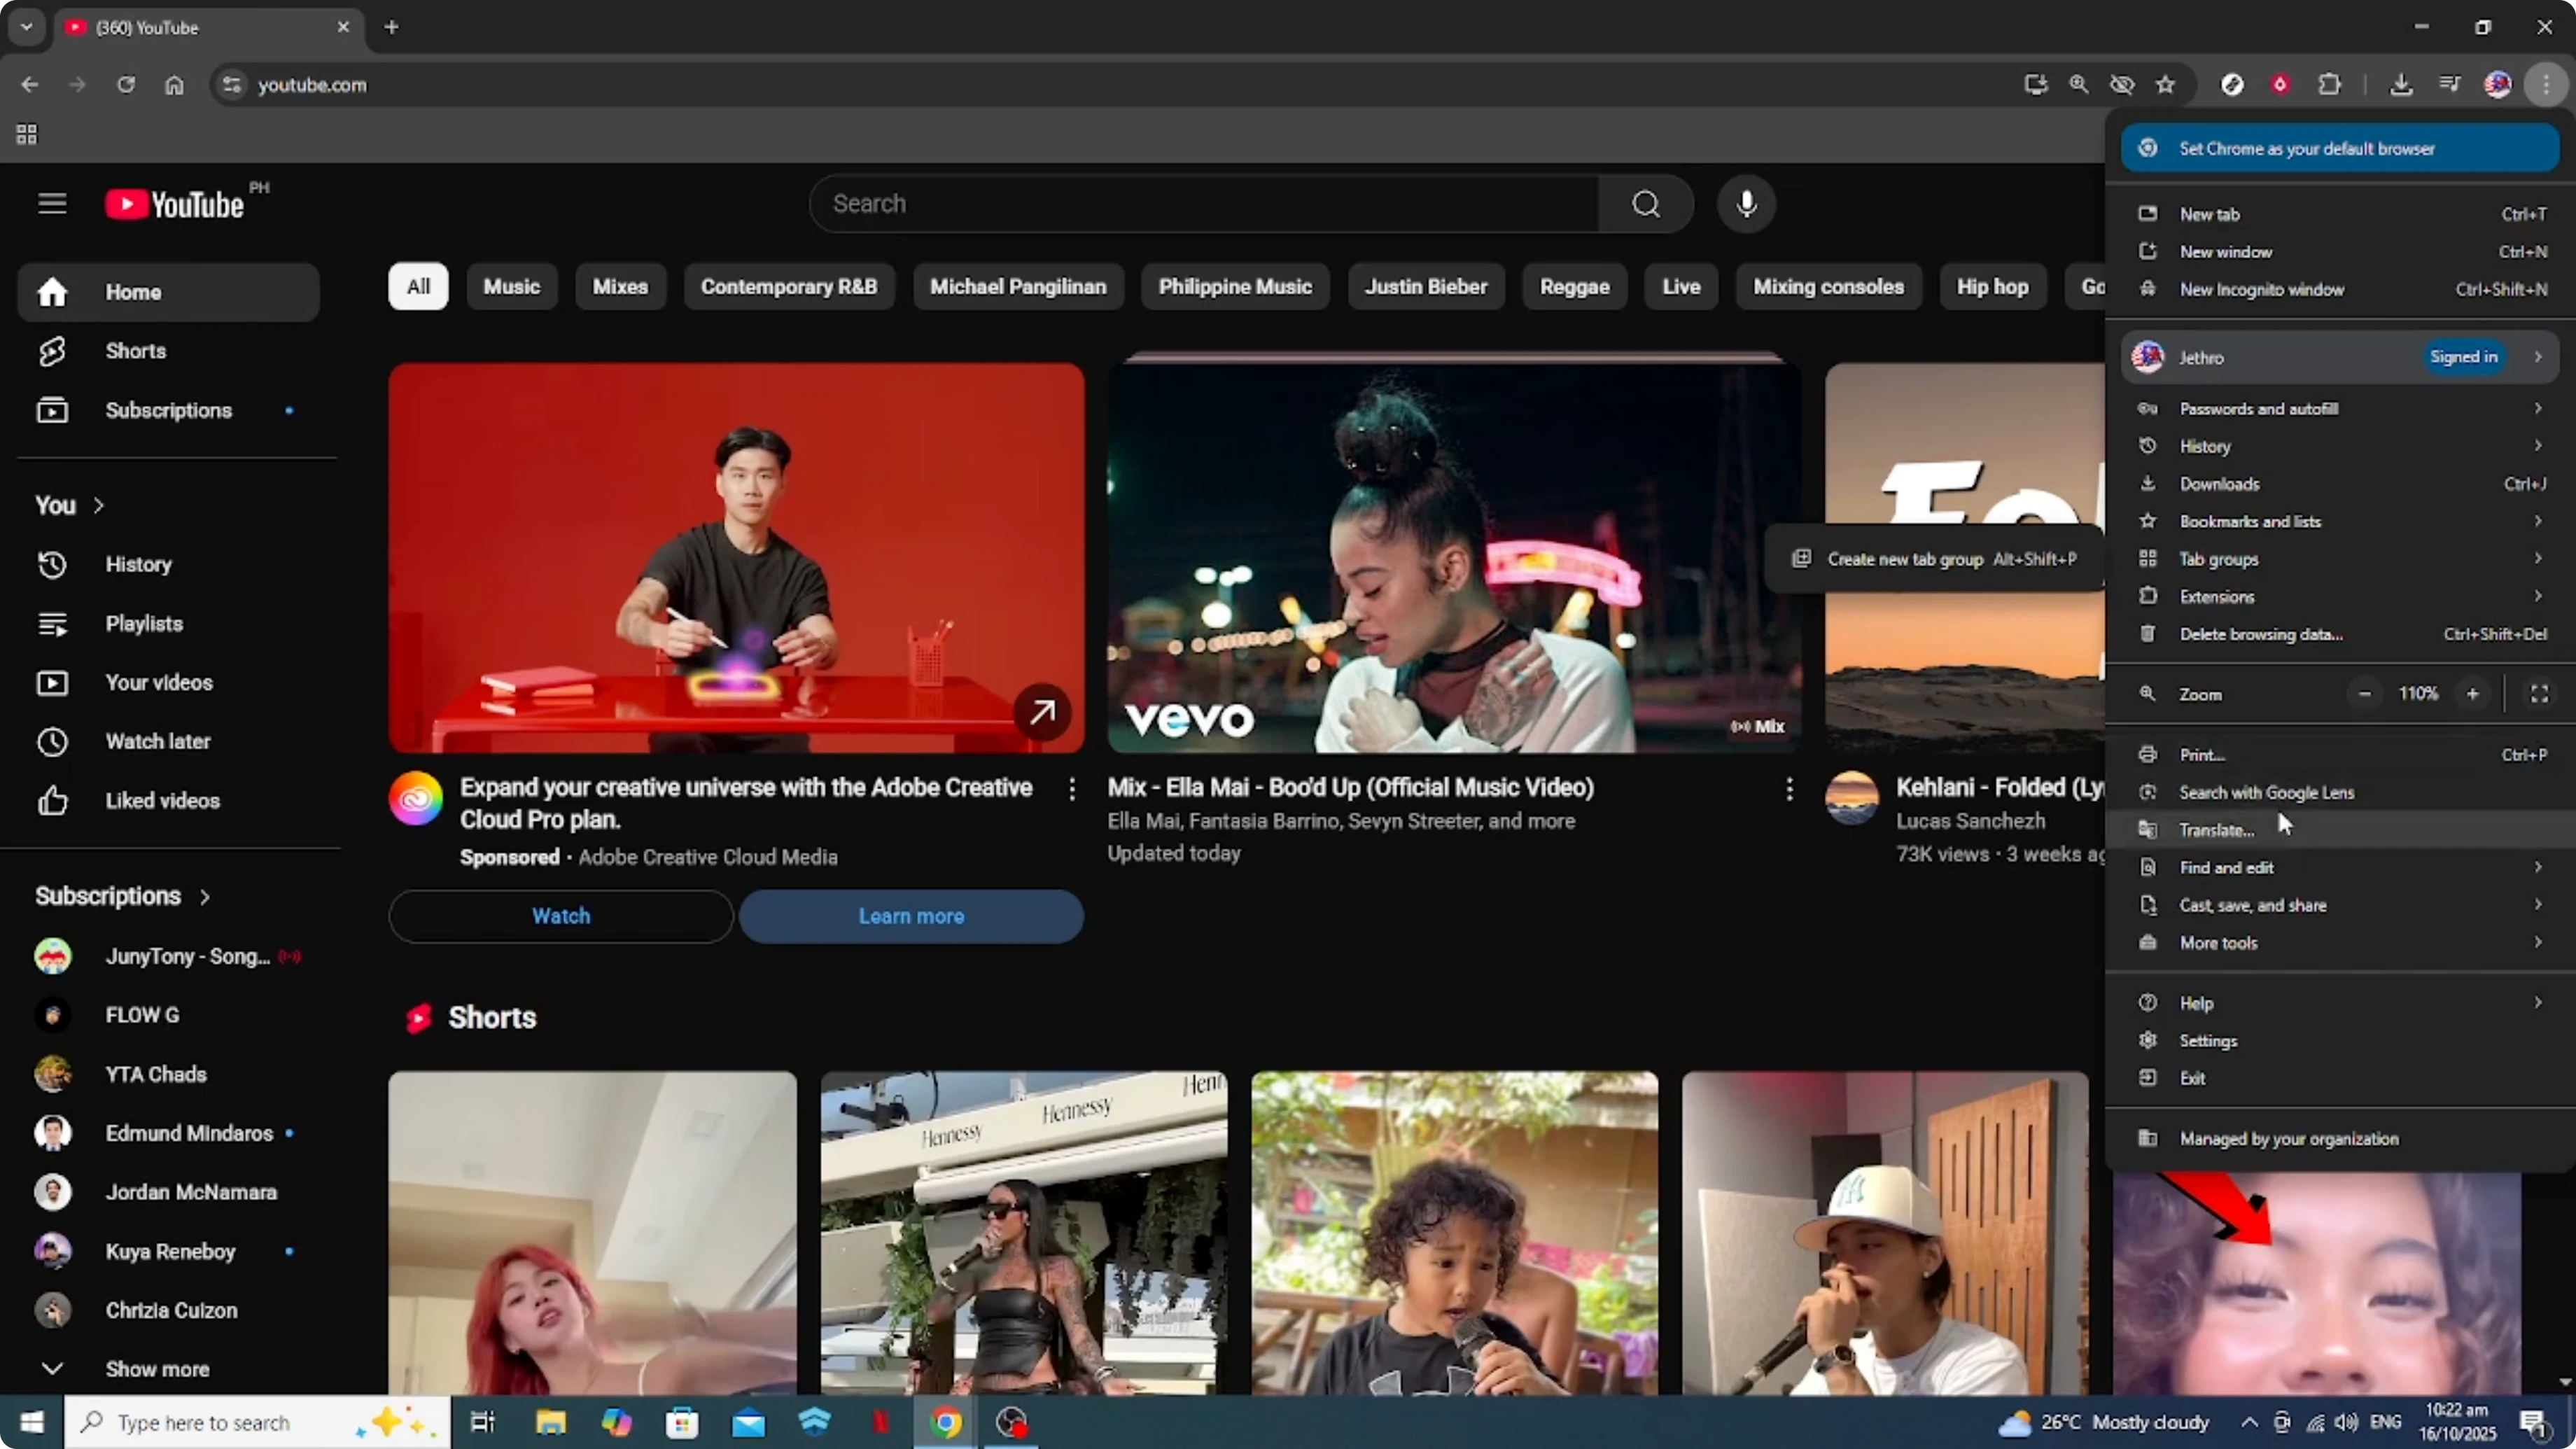The image size is (2576, 1449).
Task: Click inside the YouTube search field
Action: click(x=1200, y=203)
